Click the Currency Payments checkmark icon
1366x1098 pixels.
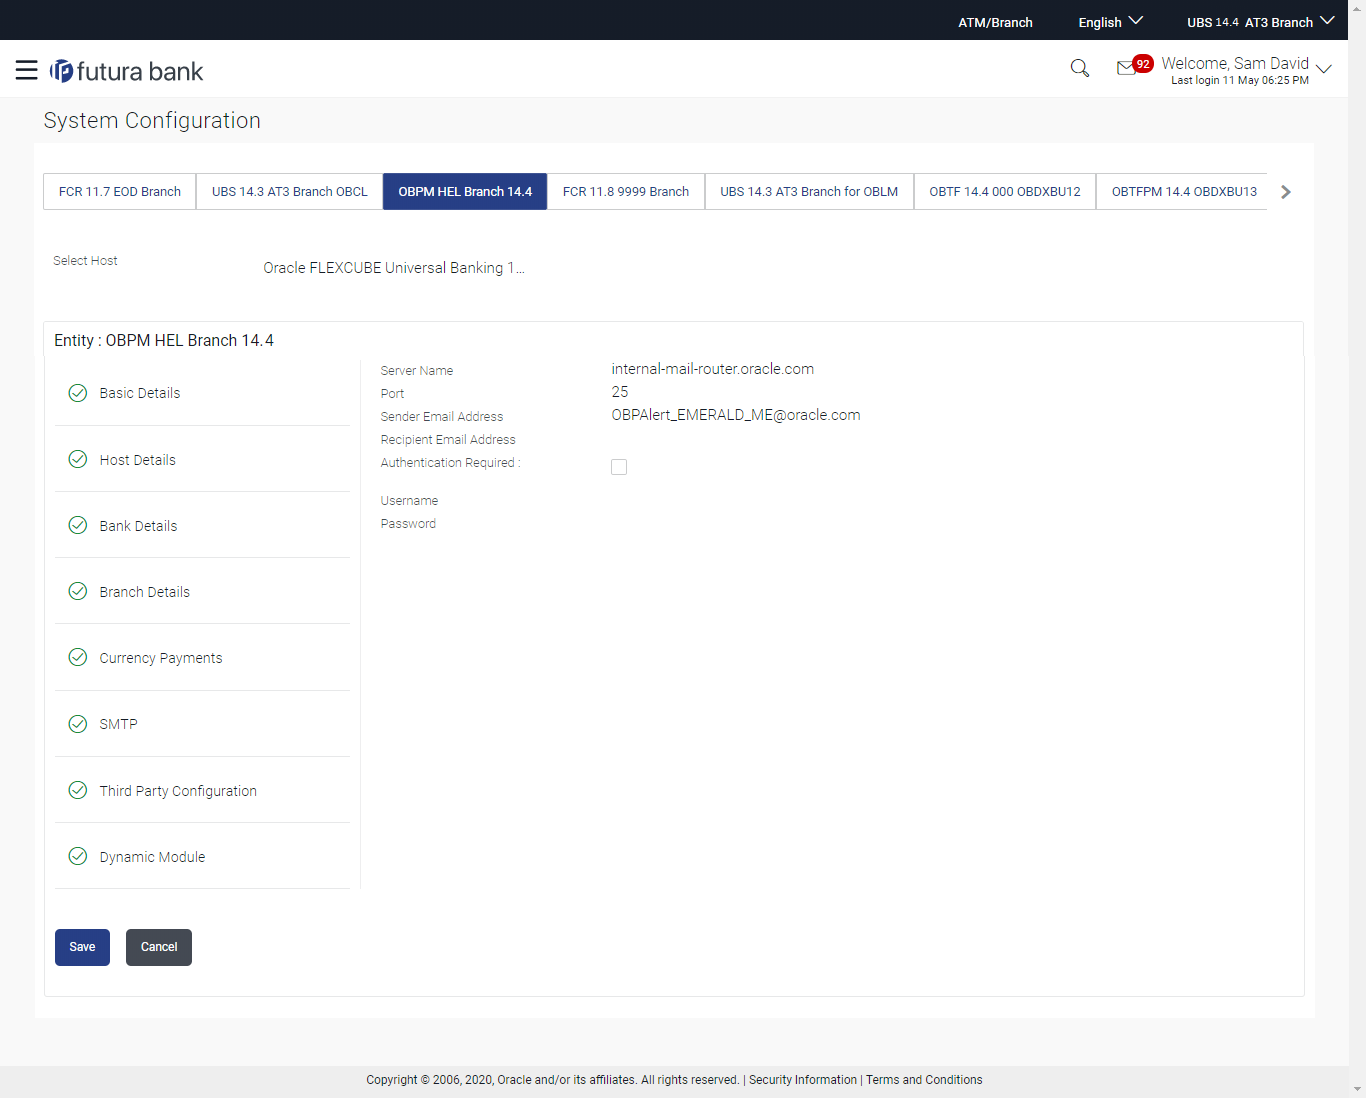(x=78, y=657)
